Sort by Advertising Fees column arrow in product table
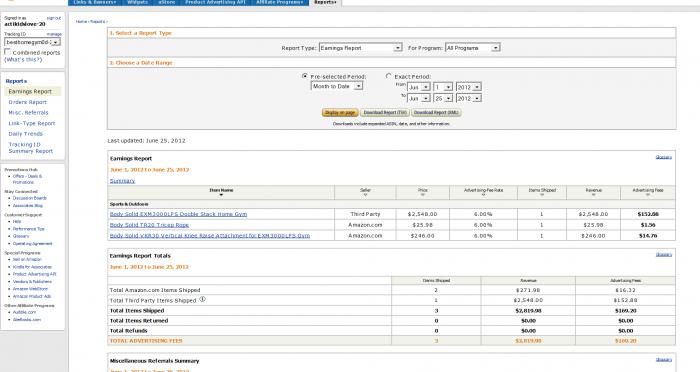 click(x=648, y=195)
